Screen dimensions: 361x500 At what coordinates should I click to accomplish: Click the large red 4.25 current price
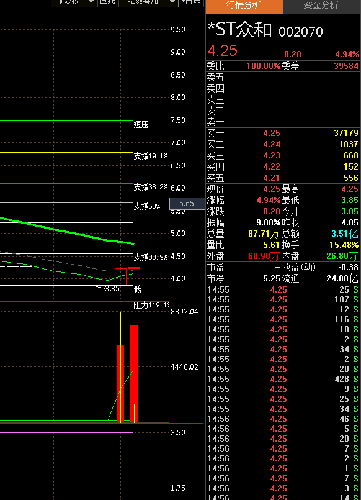click(x=222, y=51)
